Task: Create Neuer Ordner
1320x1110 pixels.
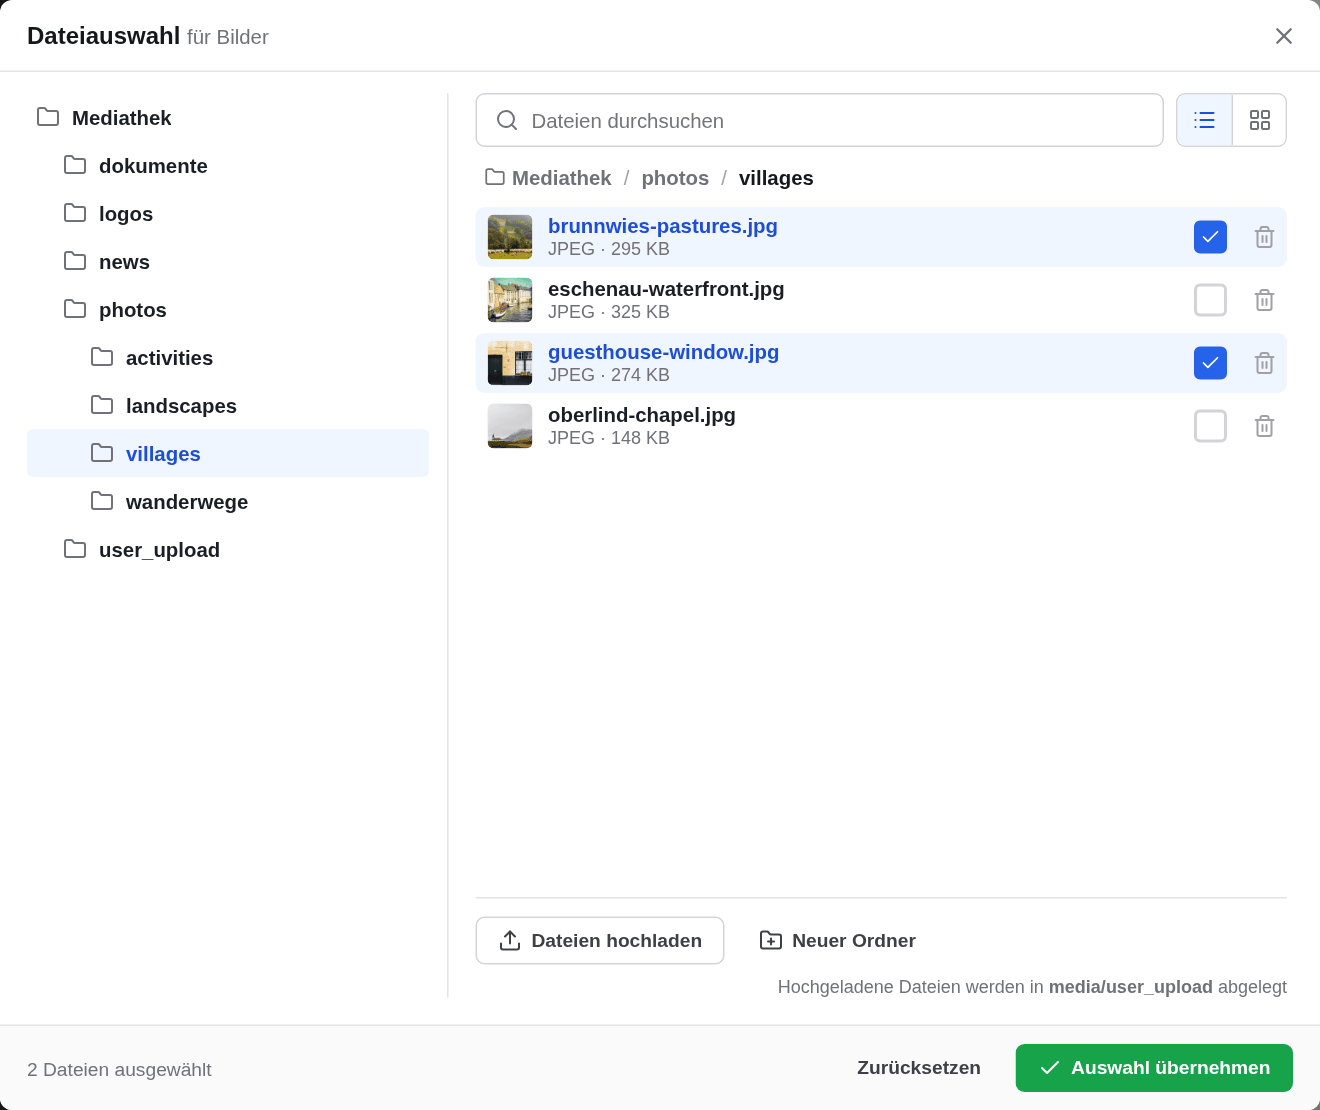Action: 838,941
